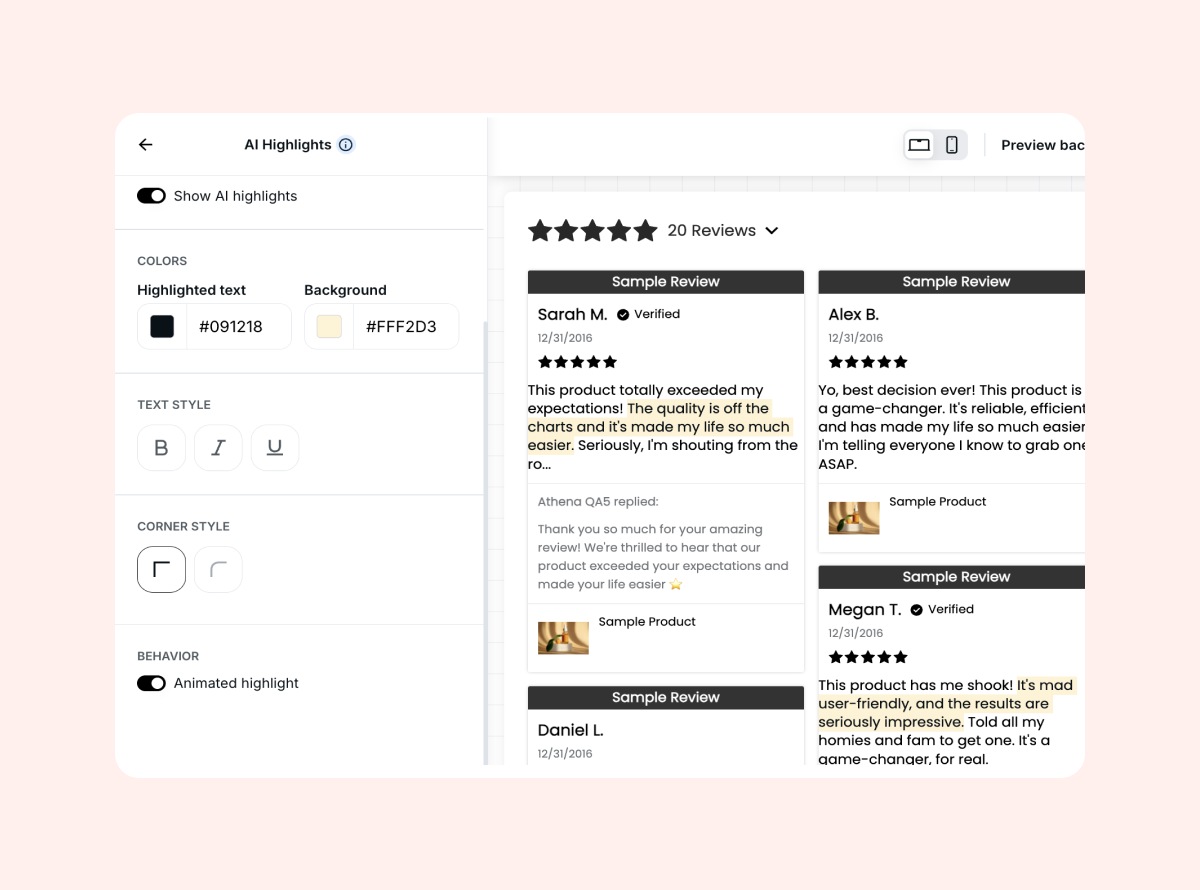This screenshot has width=1200, height=890.
Task: Select the Italic text style icon
Action: (x=218, y=447)
